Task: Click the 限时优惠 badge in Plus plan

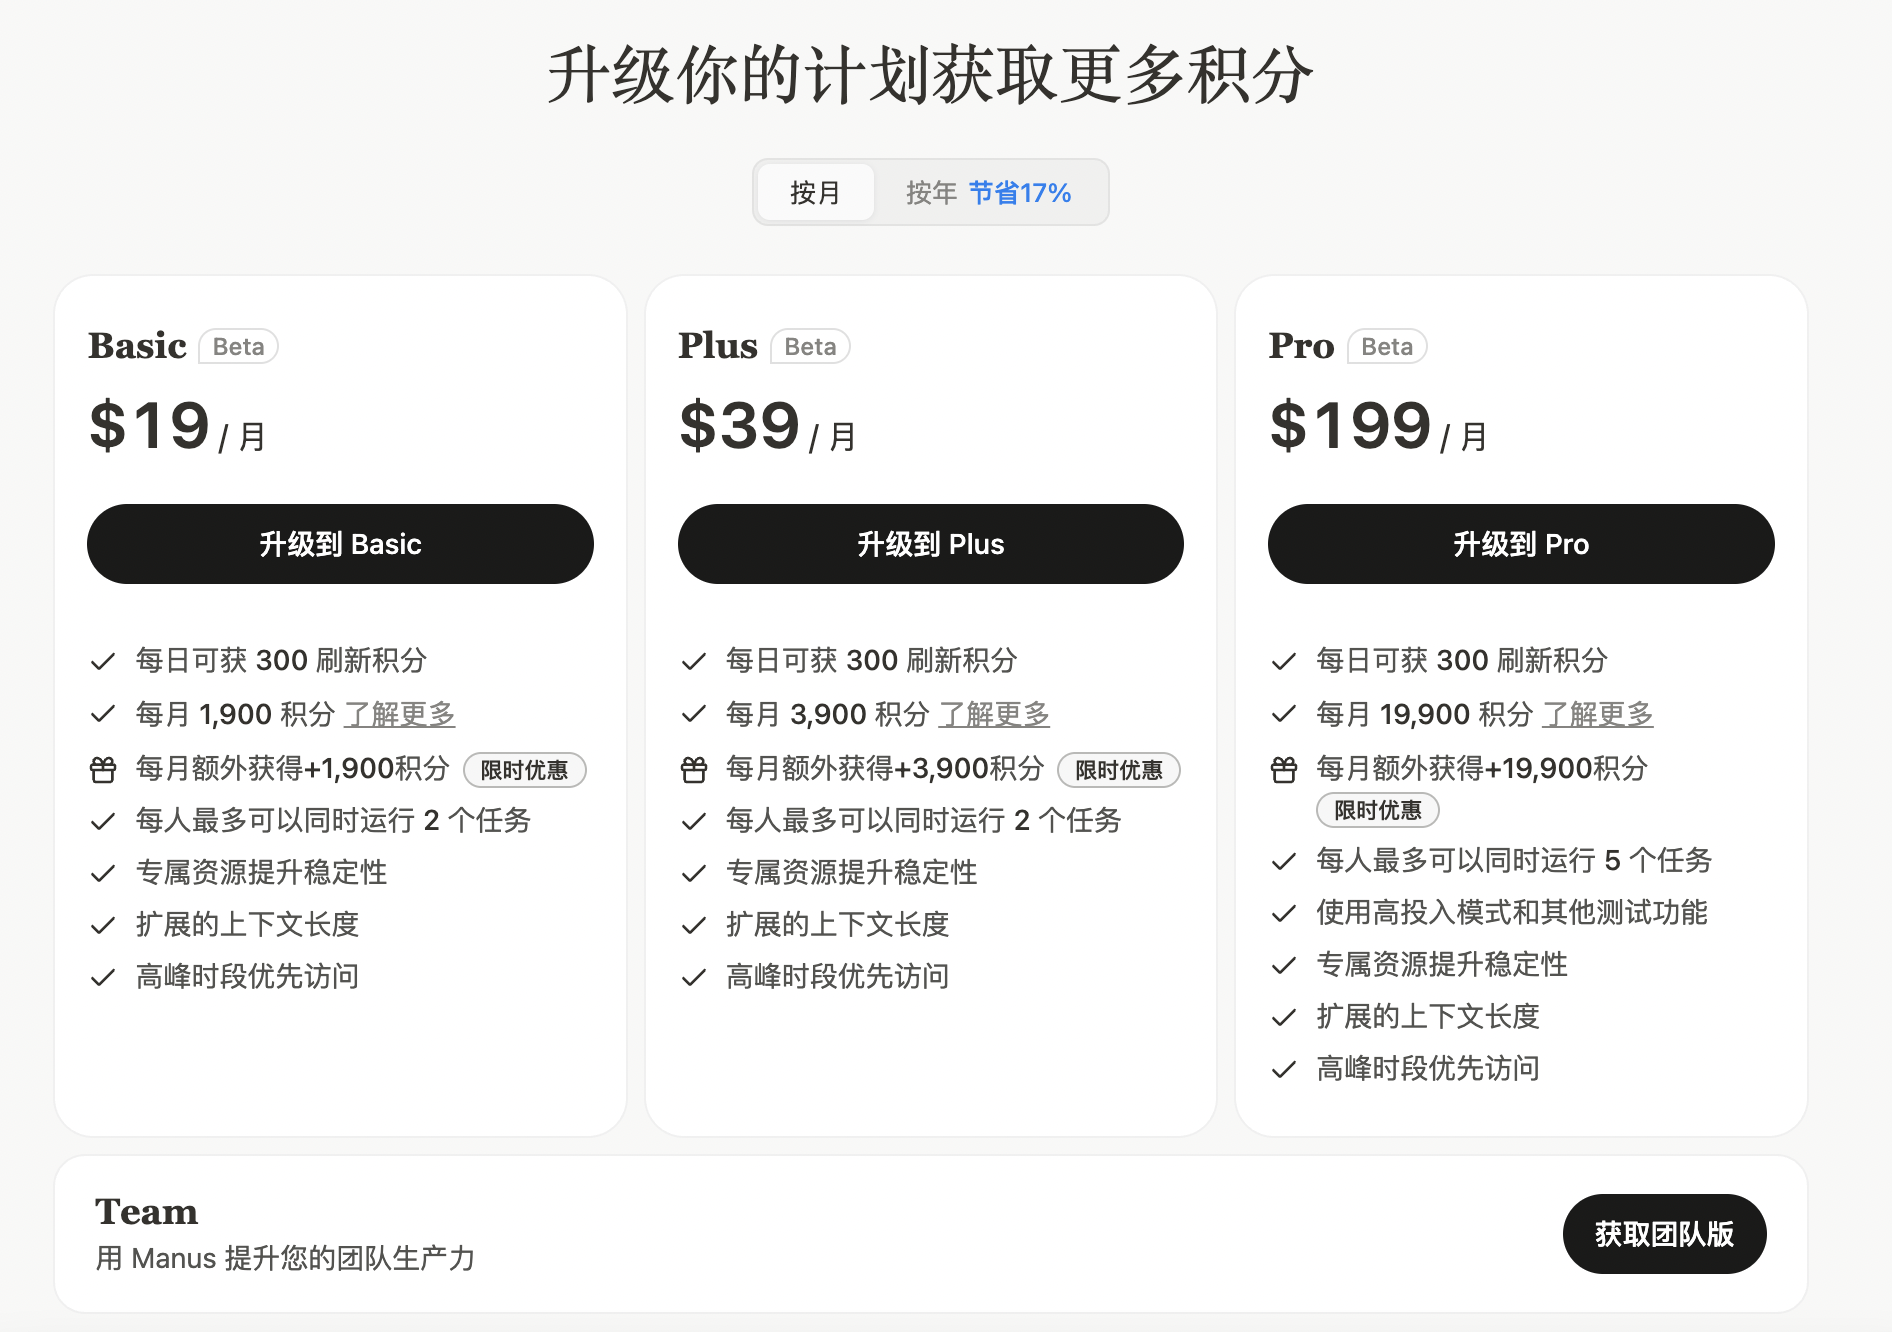Action: point(1119,770)
